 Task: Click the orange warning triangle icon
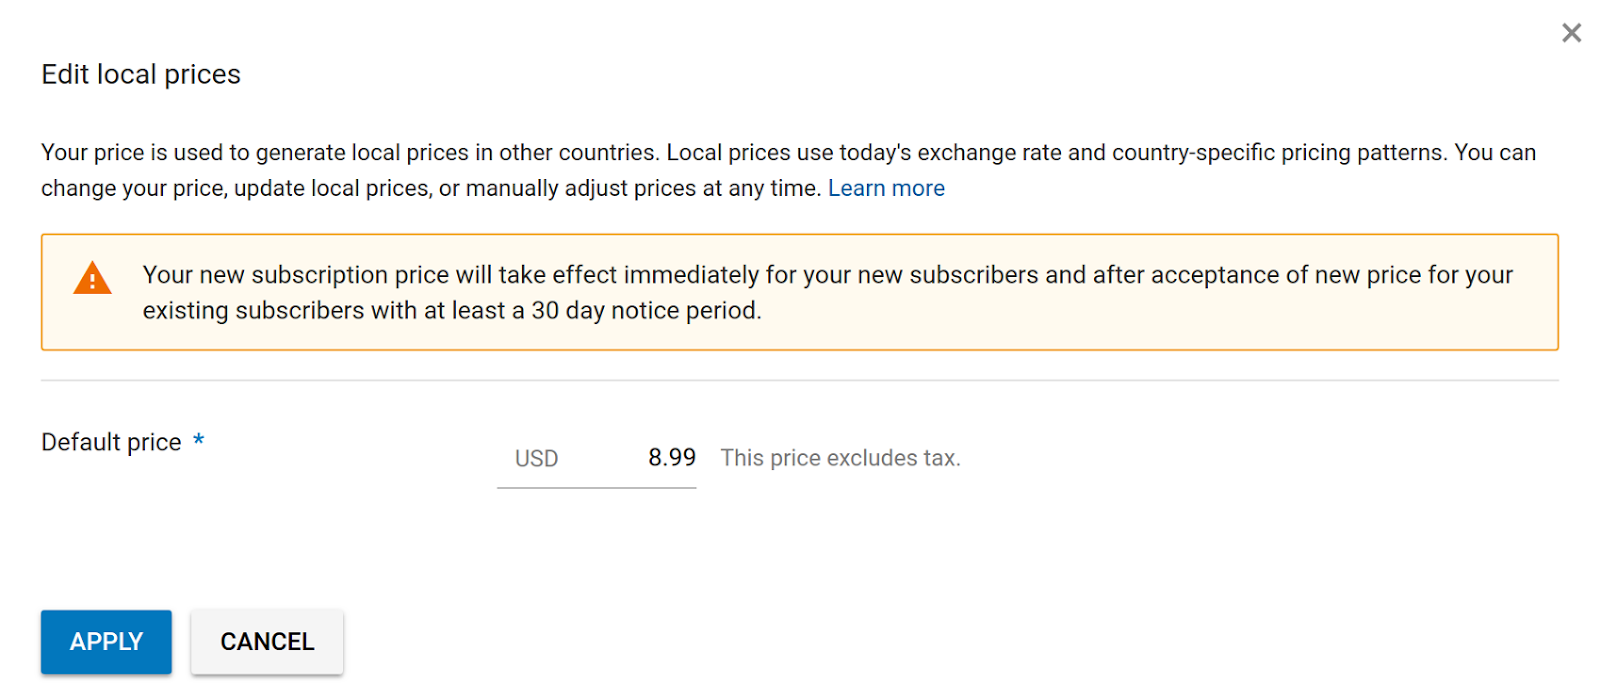(x=92, y=278)
